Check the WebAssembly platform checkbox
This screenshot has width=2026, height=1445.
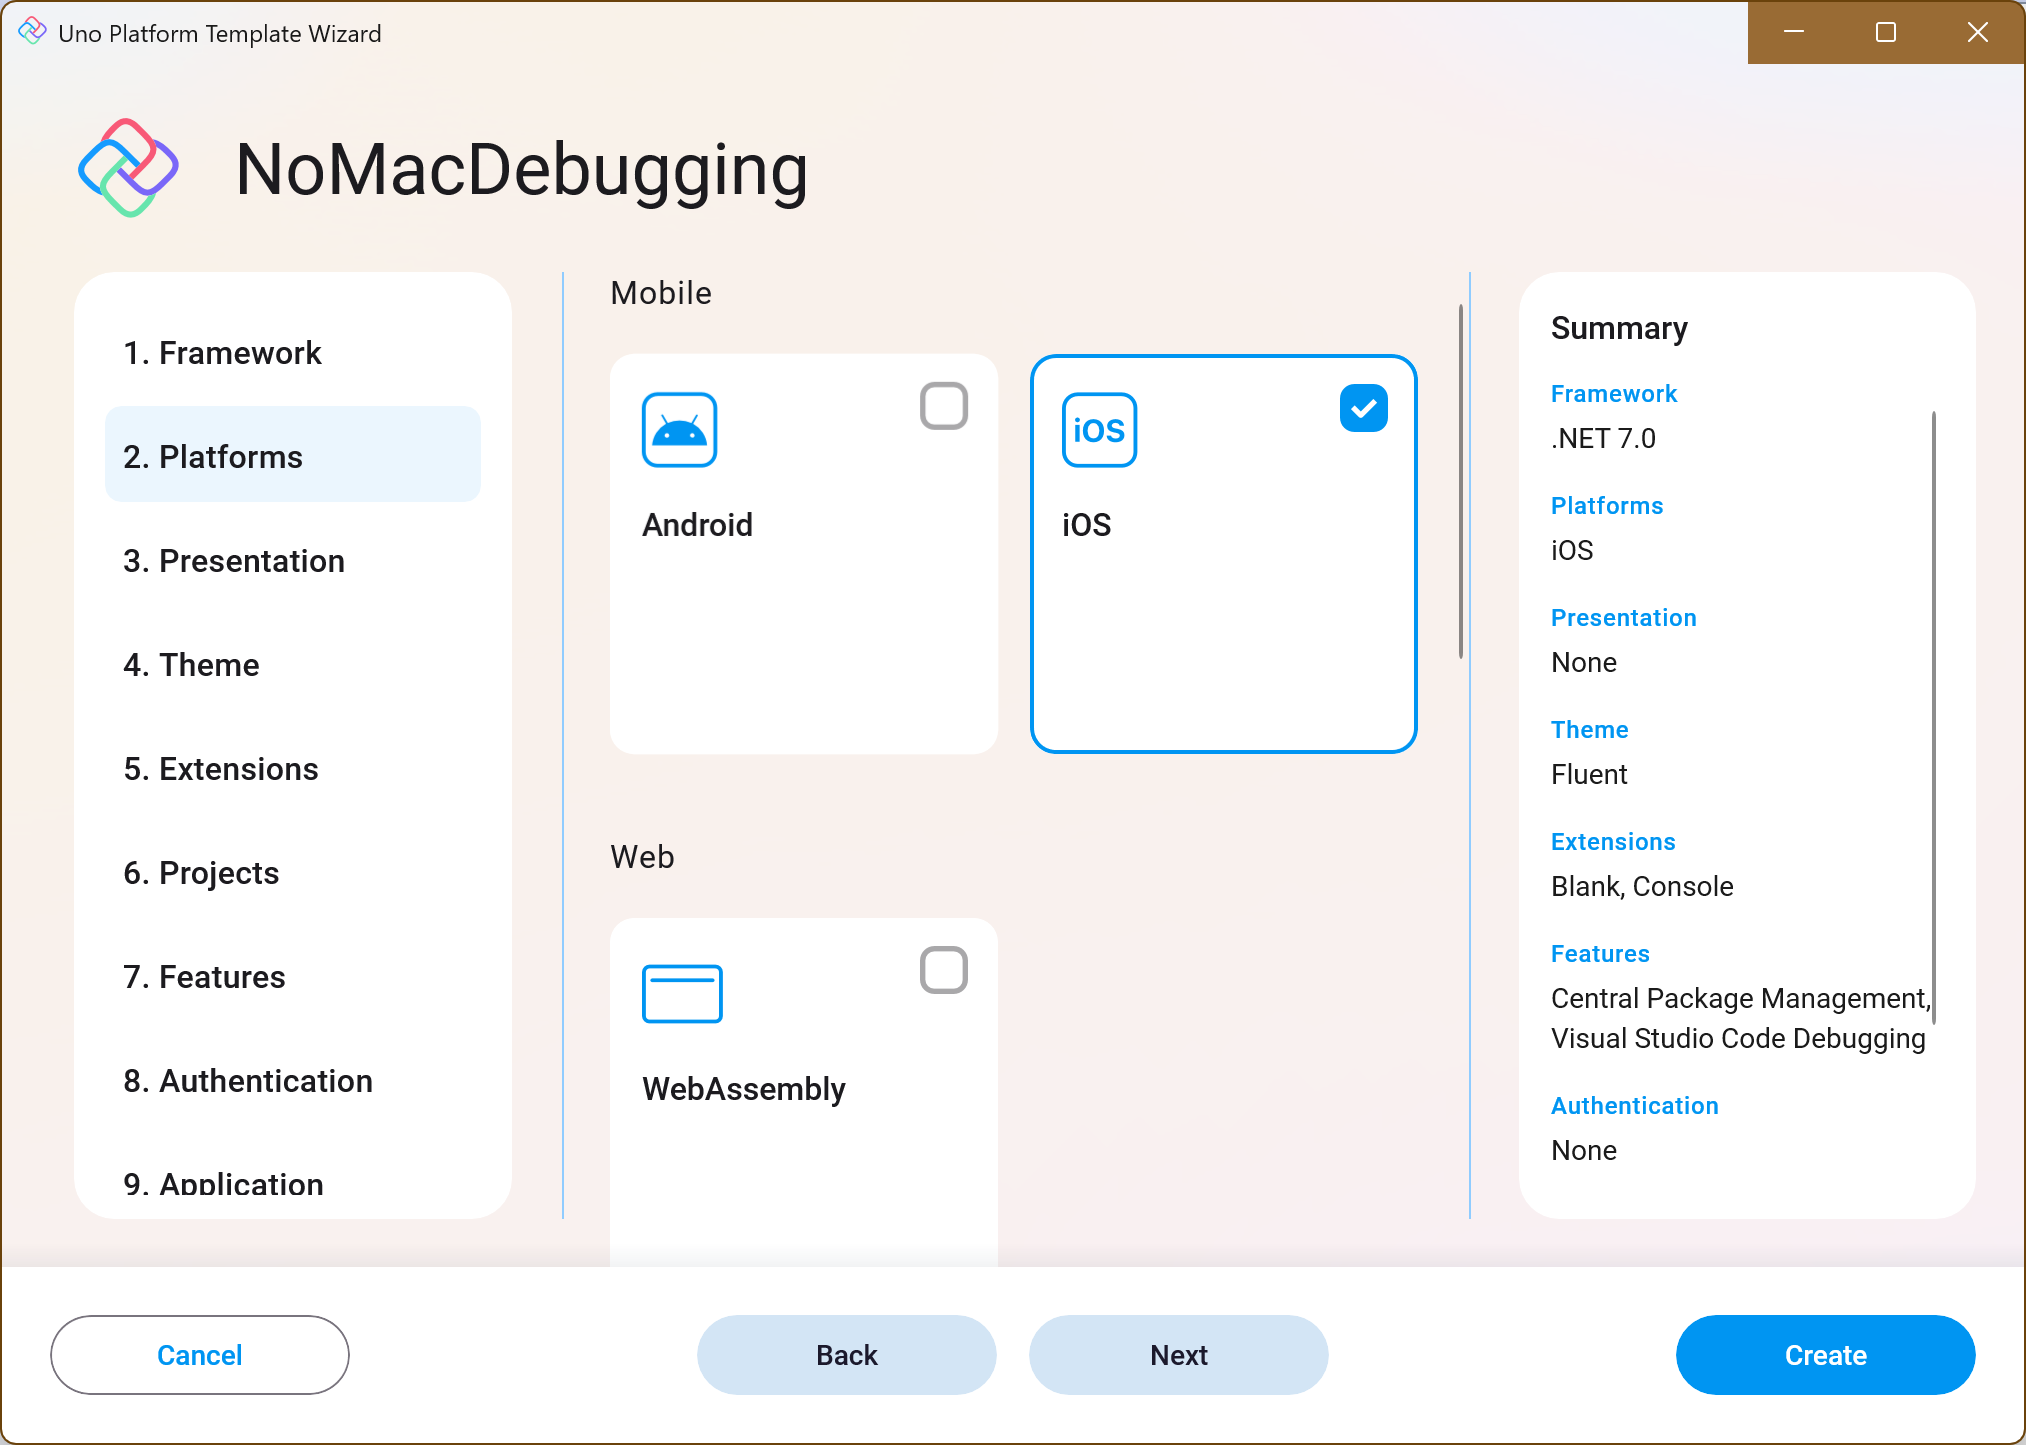[943, 969]
